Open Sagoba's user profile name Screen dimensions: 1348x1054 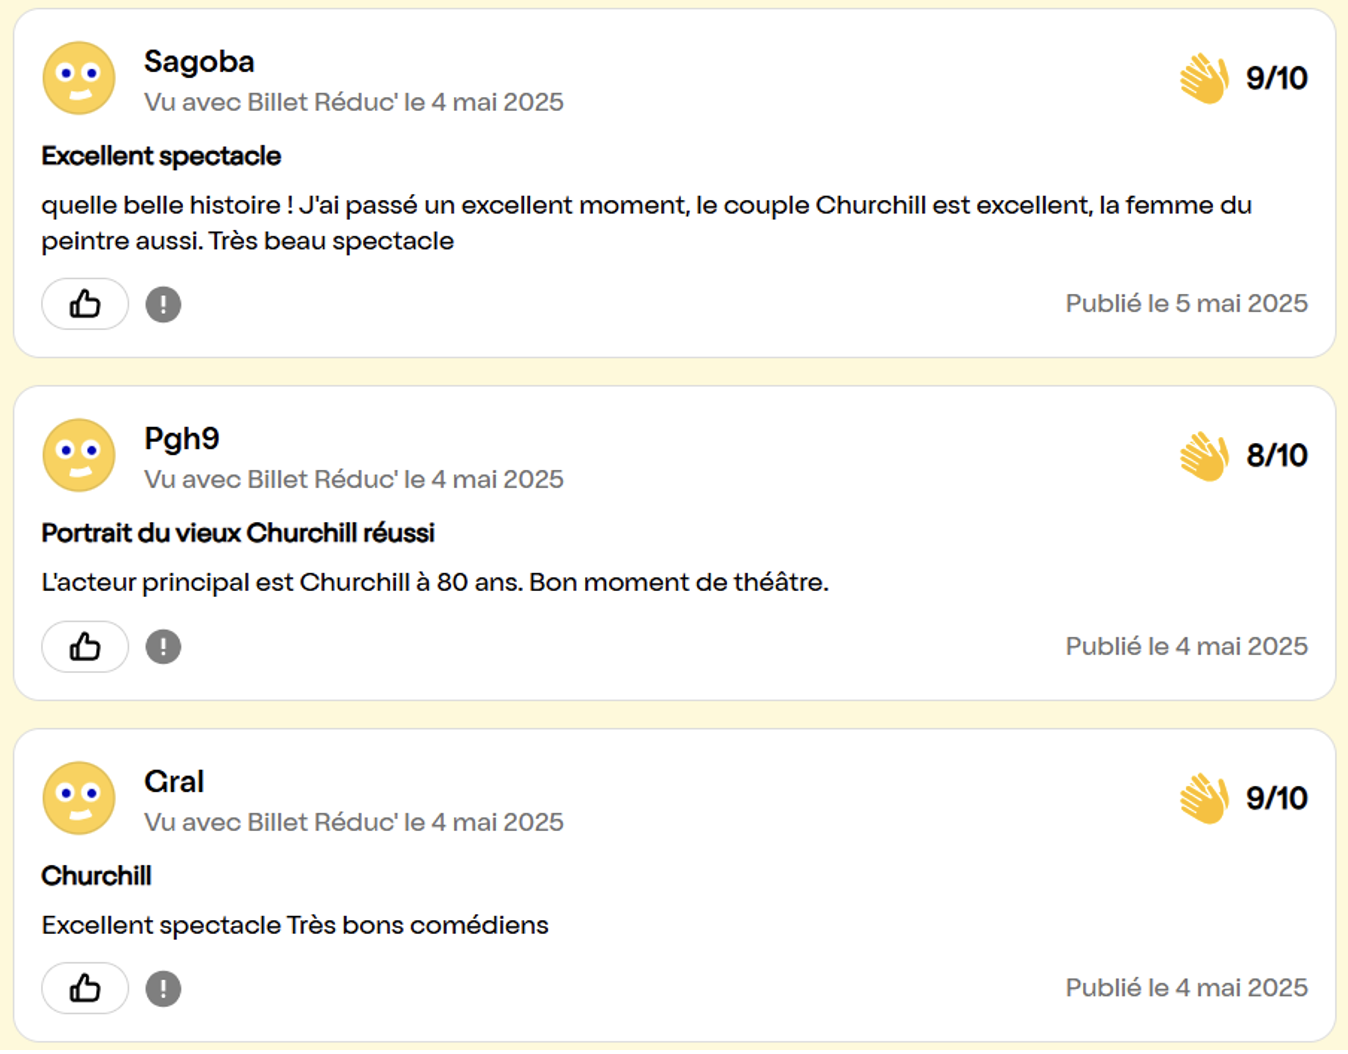point(199,62)
